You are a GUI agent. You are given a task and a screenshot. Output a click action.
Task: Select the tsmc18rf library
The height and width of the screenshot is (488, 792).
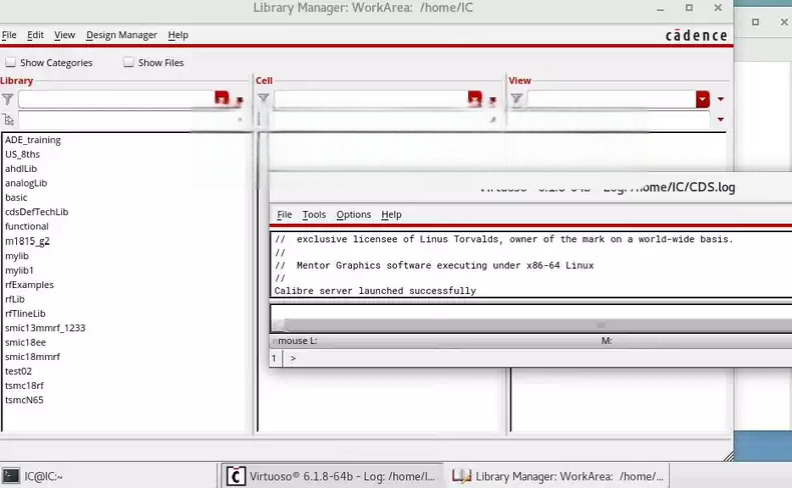(x=24, y=385)
